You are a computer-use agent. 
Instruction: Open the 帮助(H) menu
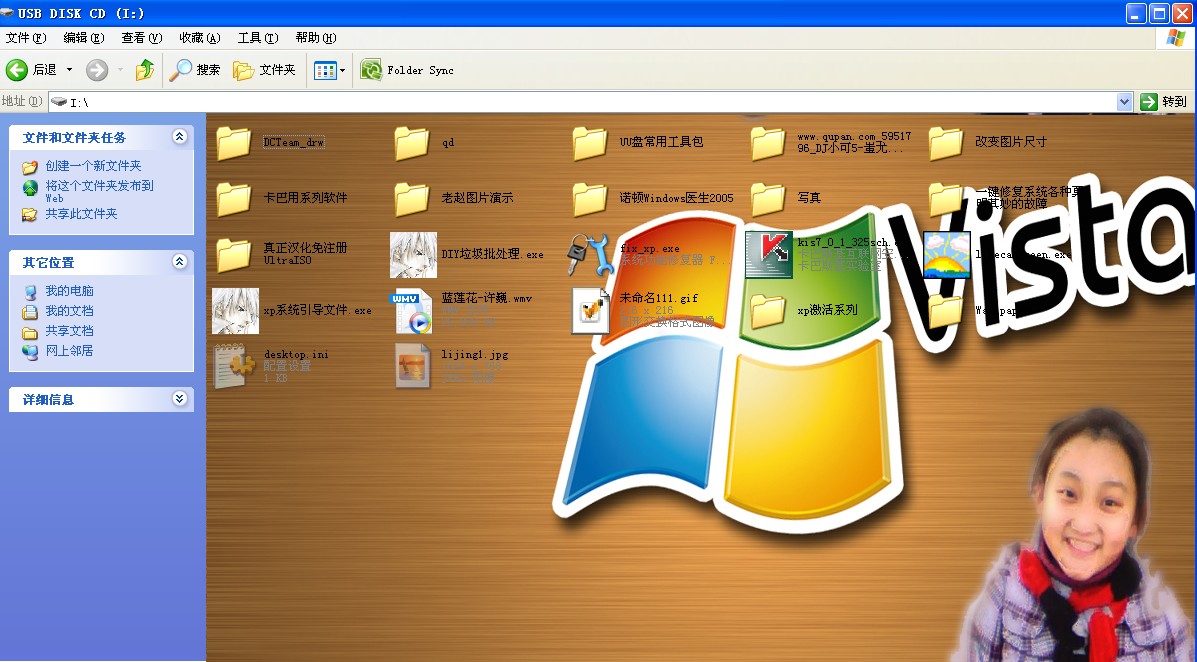[316, 37]
